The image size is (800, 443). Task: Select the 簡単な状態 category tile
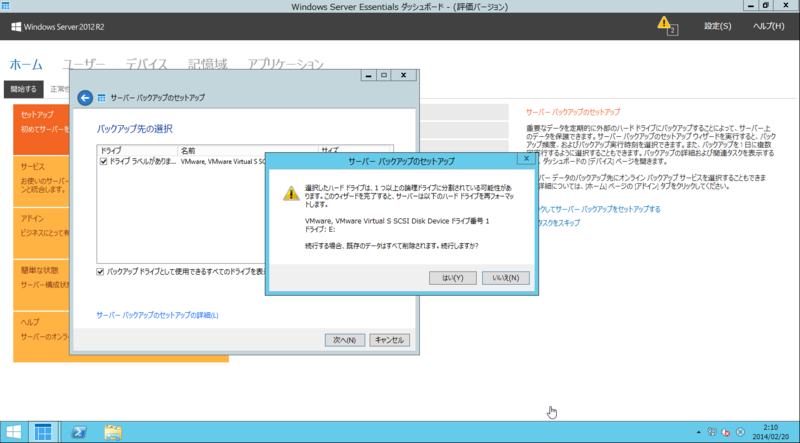41,285
